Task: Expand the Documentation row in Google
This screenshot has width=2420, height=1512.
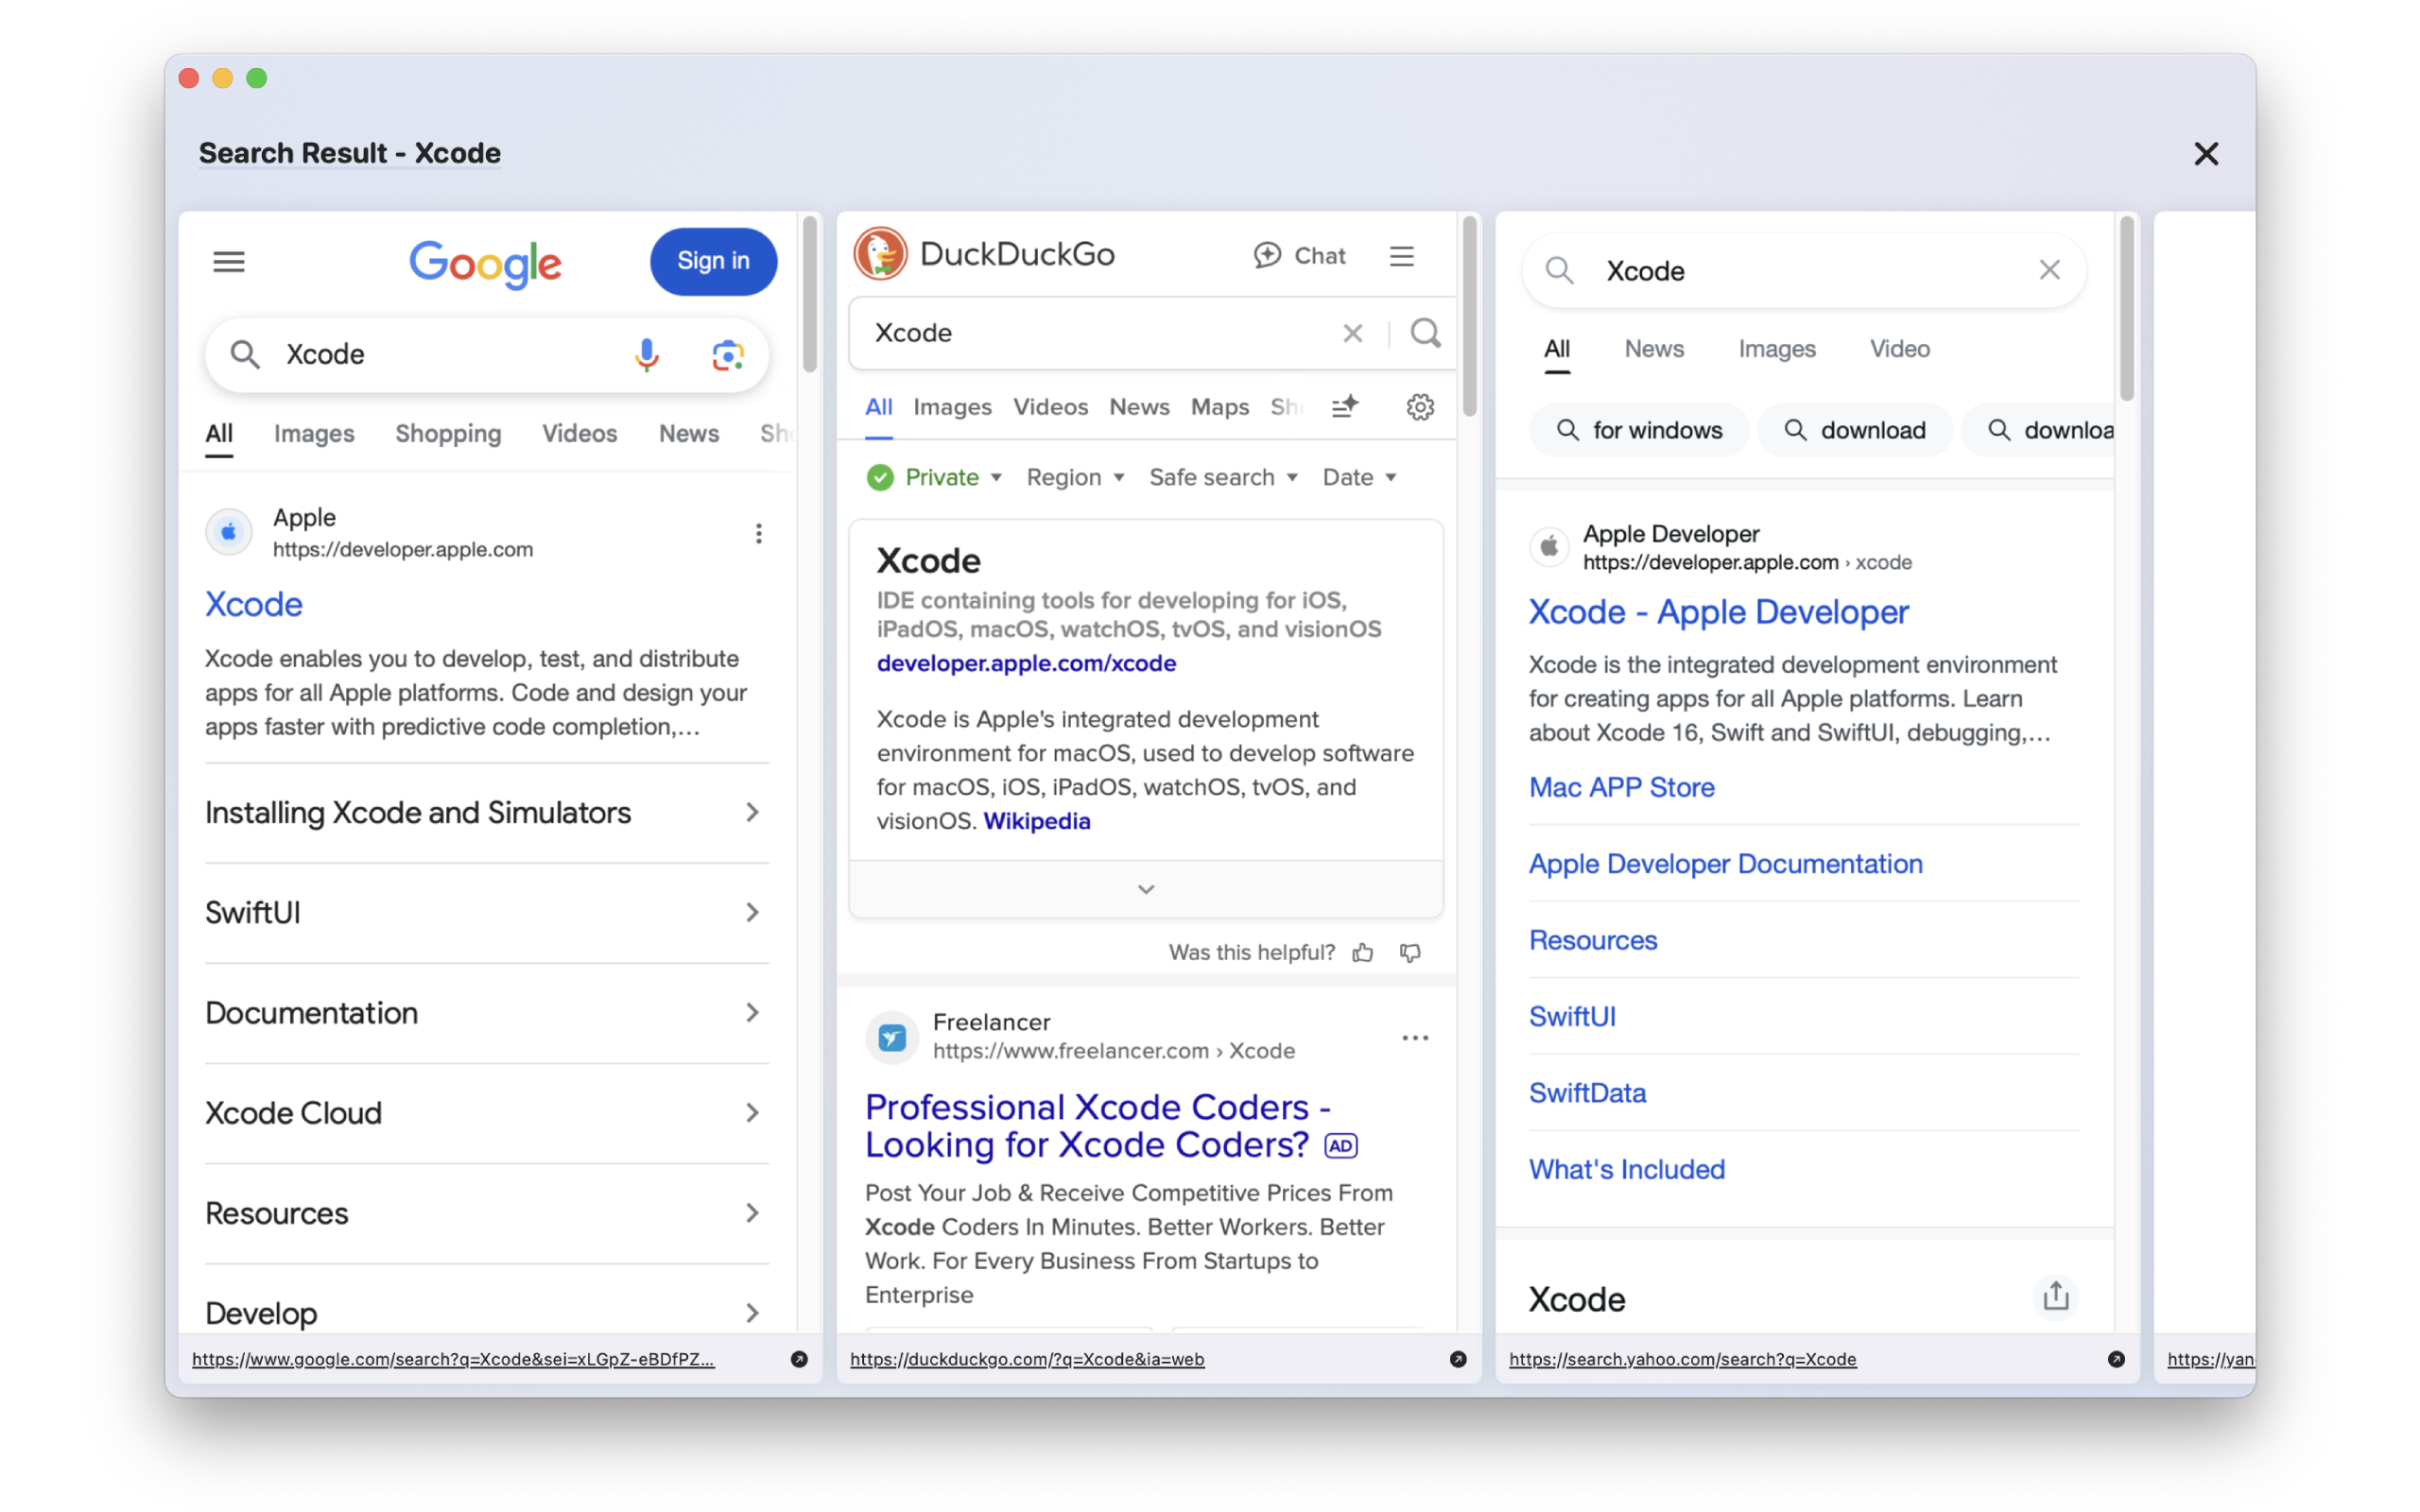Action: [x=486, y=1013]
